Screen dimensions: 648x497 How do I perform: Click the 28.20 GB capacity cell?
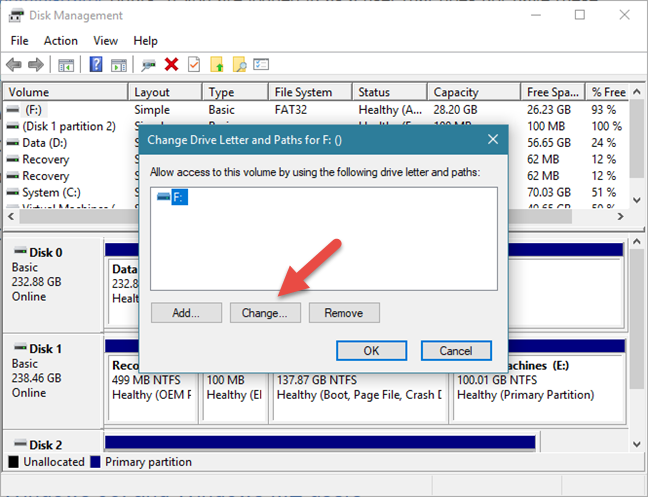[x=455, y=110]
